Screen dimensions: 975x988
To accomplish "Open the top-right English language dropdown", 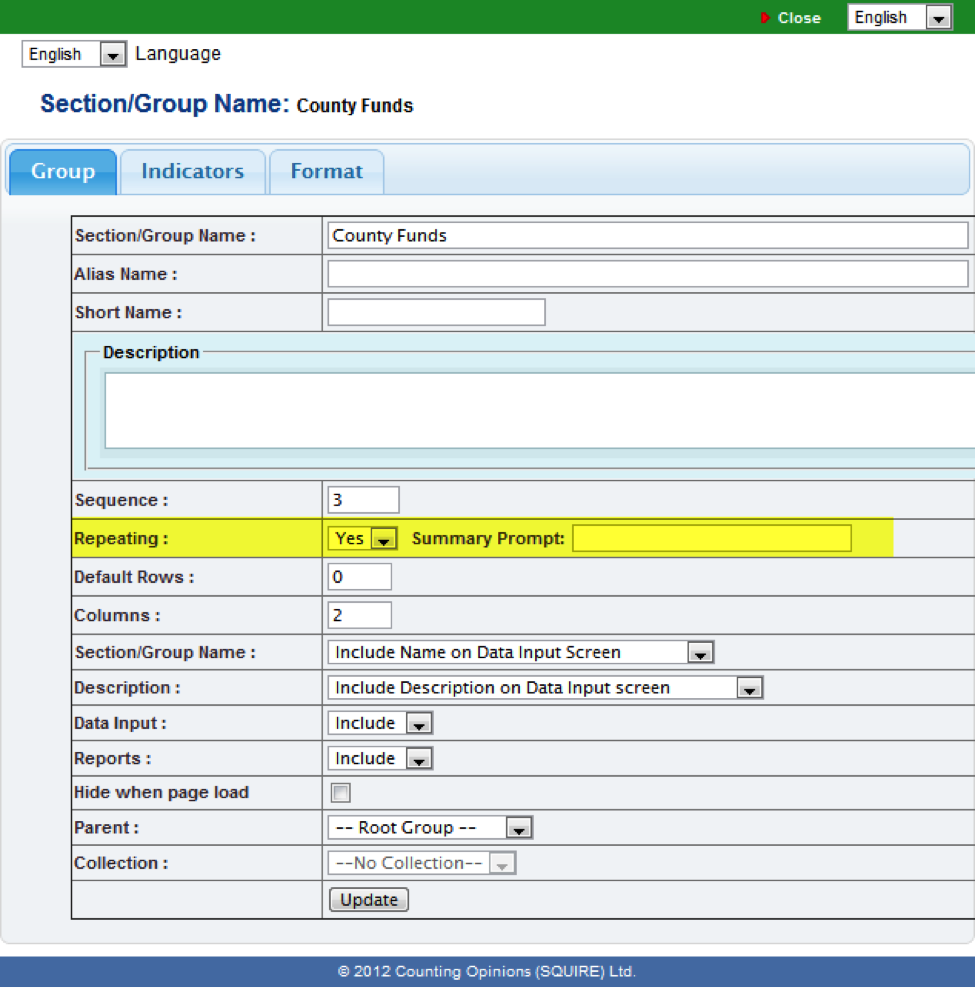I will 899,18.
